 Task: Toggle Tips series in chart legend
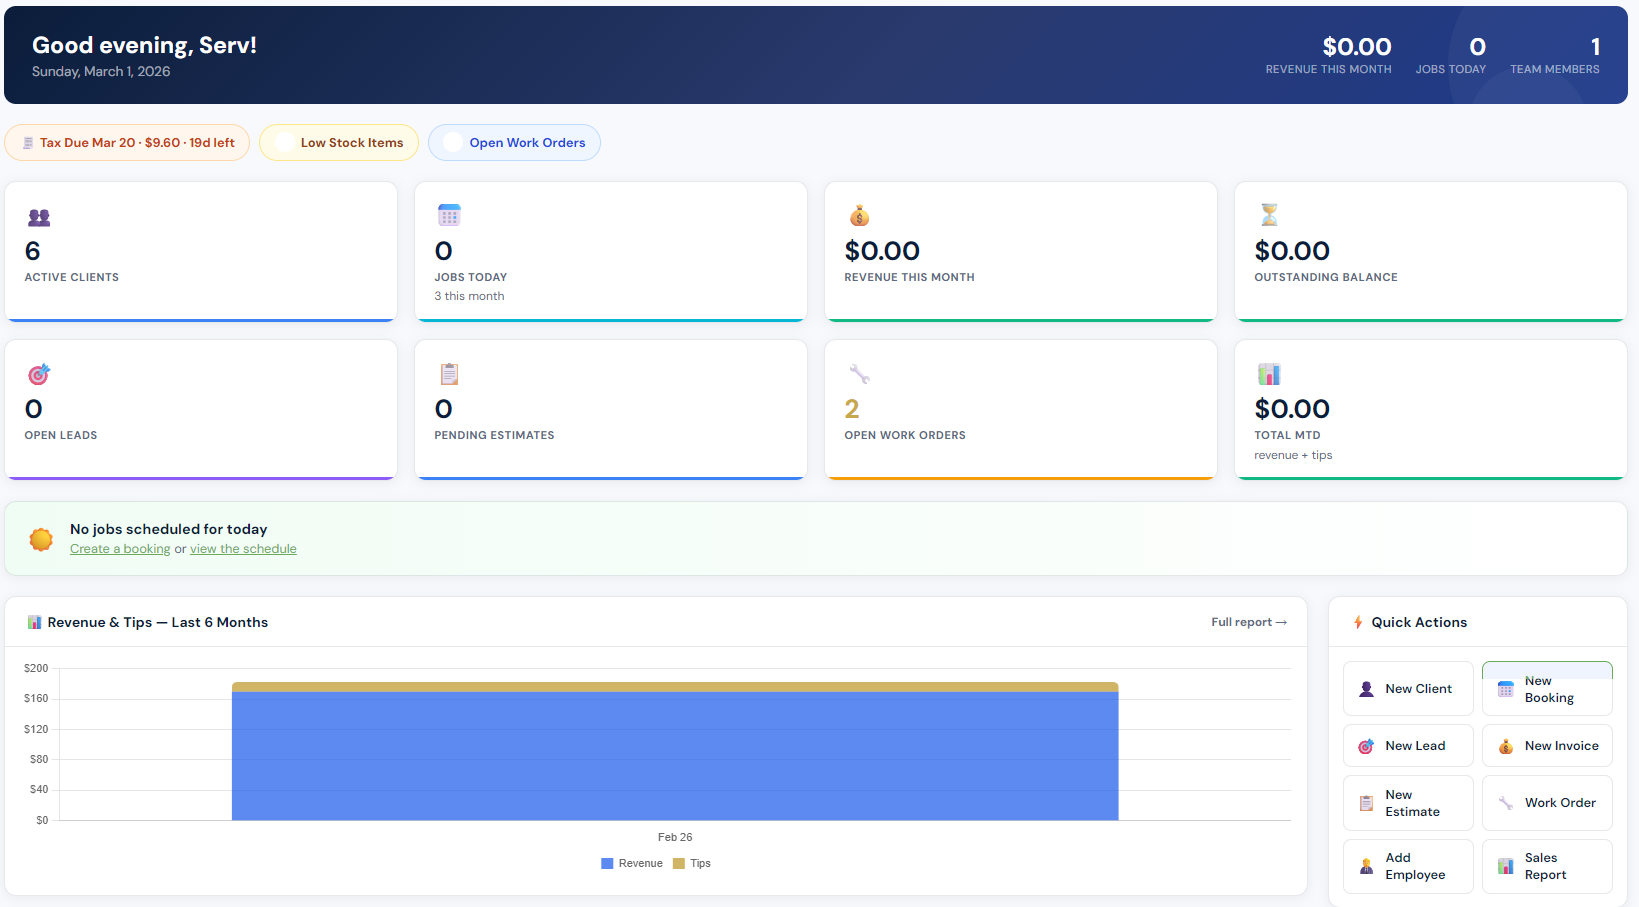click(x=692, y=863)
